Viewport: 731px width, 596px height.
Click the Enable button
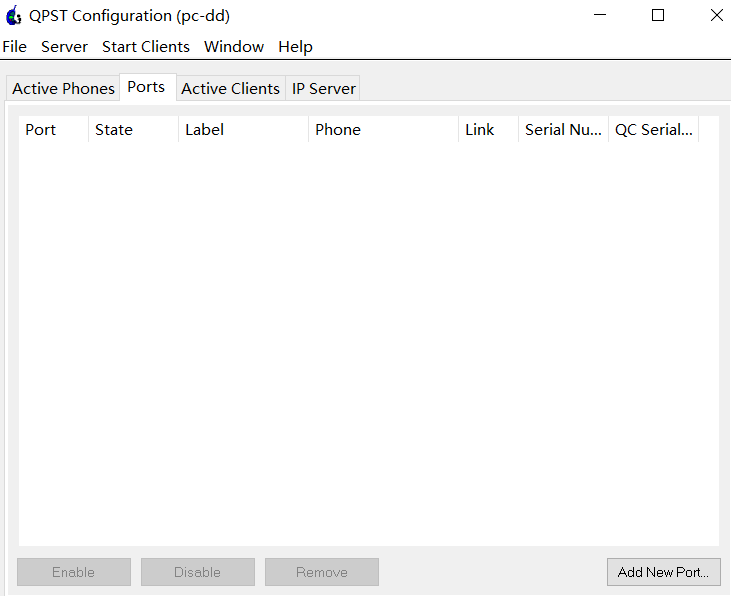tap(74, 572)
